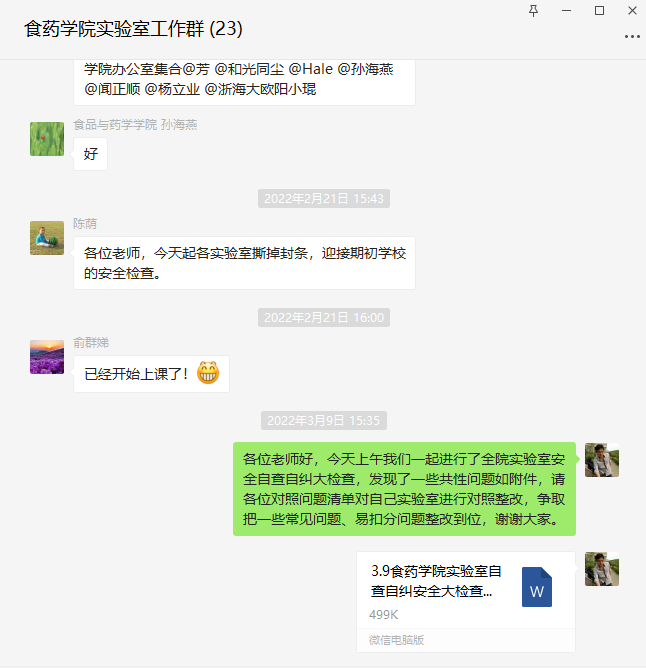646x668 pixels.
Task: Click sender name 食品与药学学院 孙海燕
Action: [x=135, y=125]
